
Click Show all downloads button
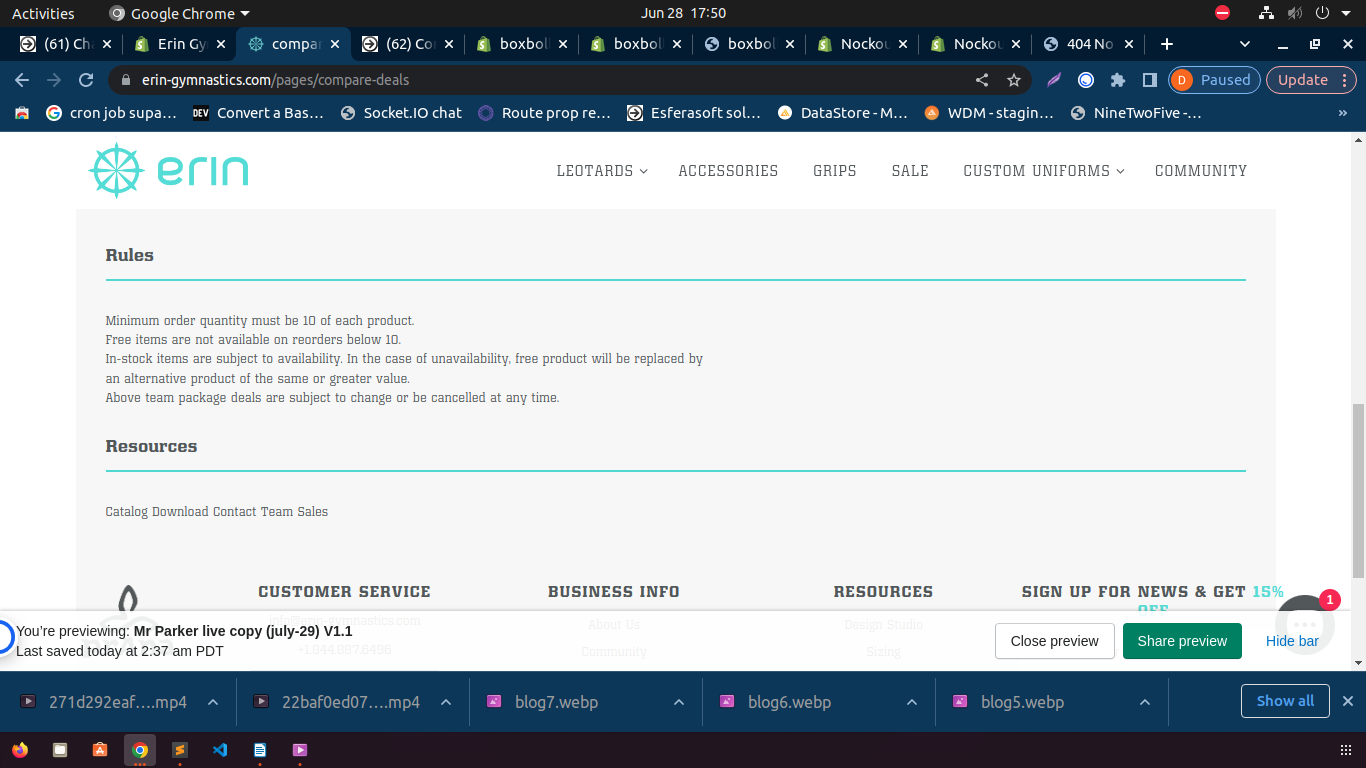(x=1285, y=701)
